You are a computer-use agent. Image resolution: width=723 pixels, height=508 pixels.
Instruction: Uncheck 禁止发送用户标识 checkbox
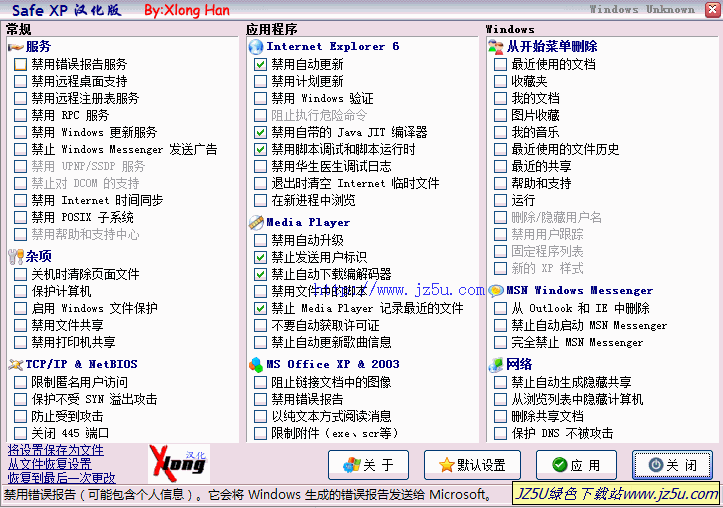click(261, 258)
